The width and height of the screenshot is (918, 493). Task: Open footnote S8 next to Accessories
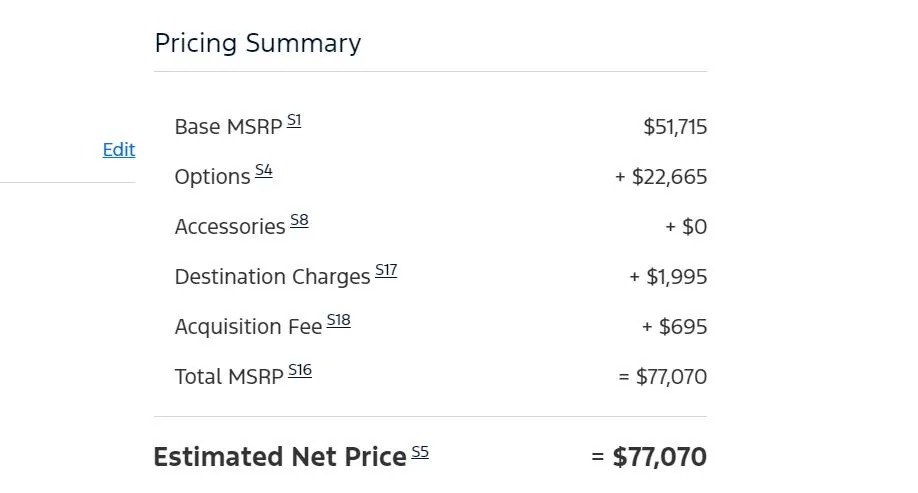point(299,220)
